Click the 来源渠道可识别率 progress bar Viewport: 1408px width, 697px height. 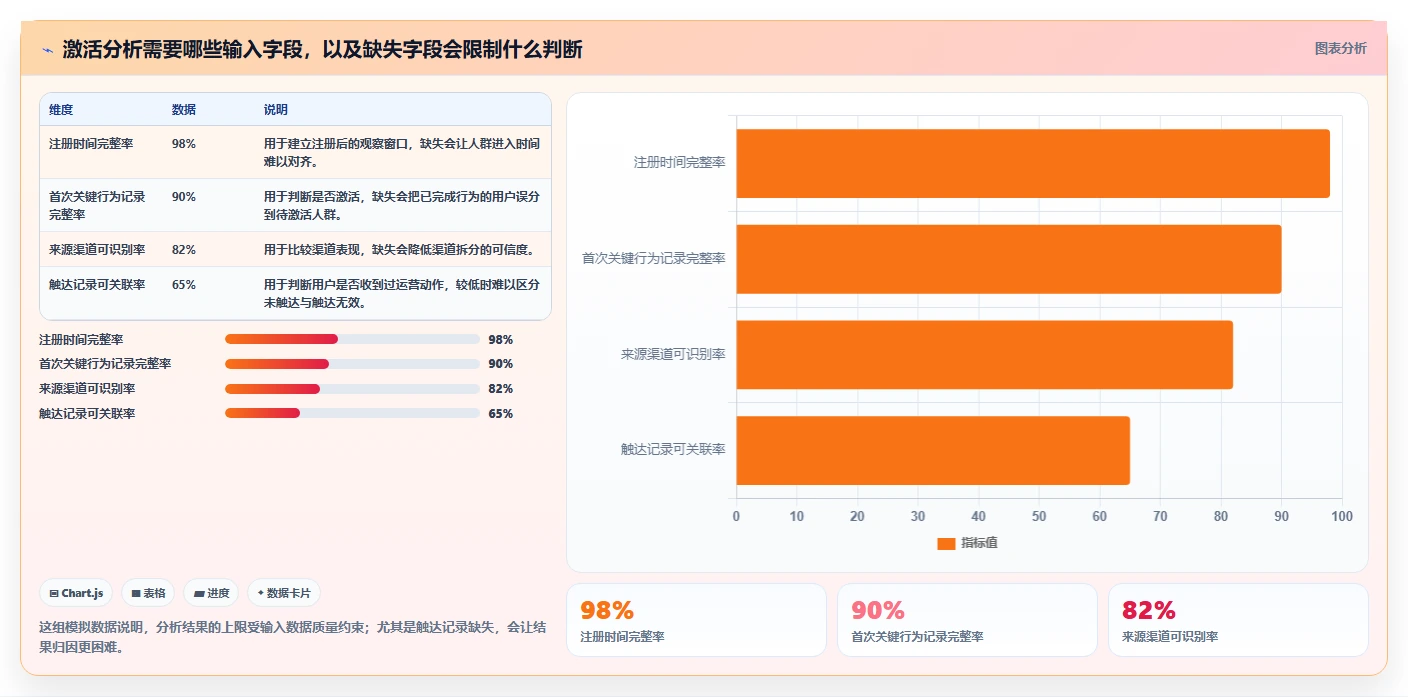(x=352, y=389)
